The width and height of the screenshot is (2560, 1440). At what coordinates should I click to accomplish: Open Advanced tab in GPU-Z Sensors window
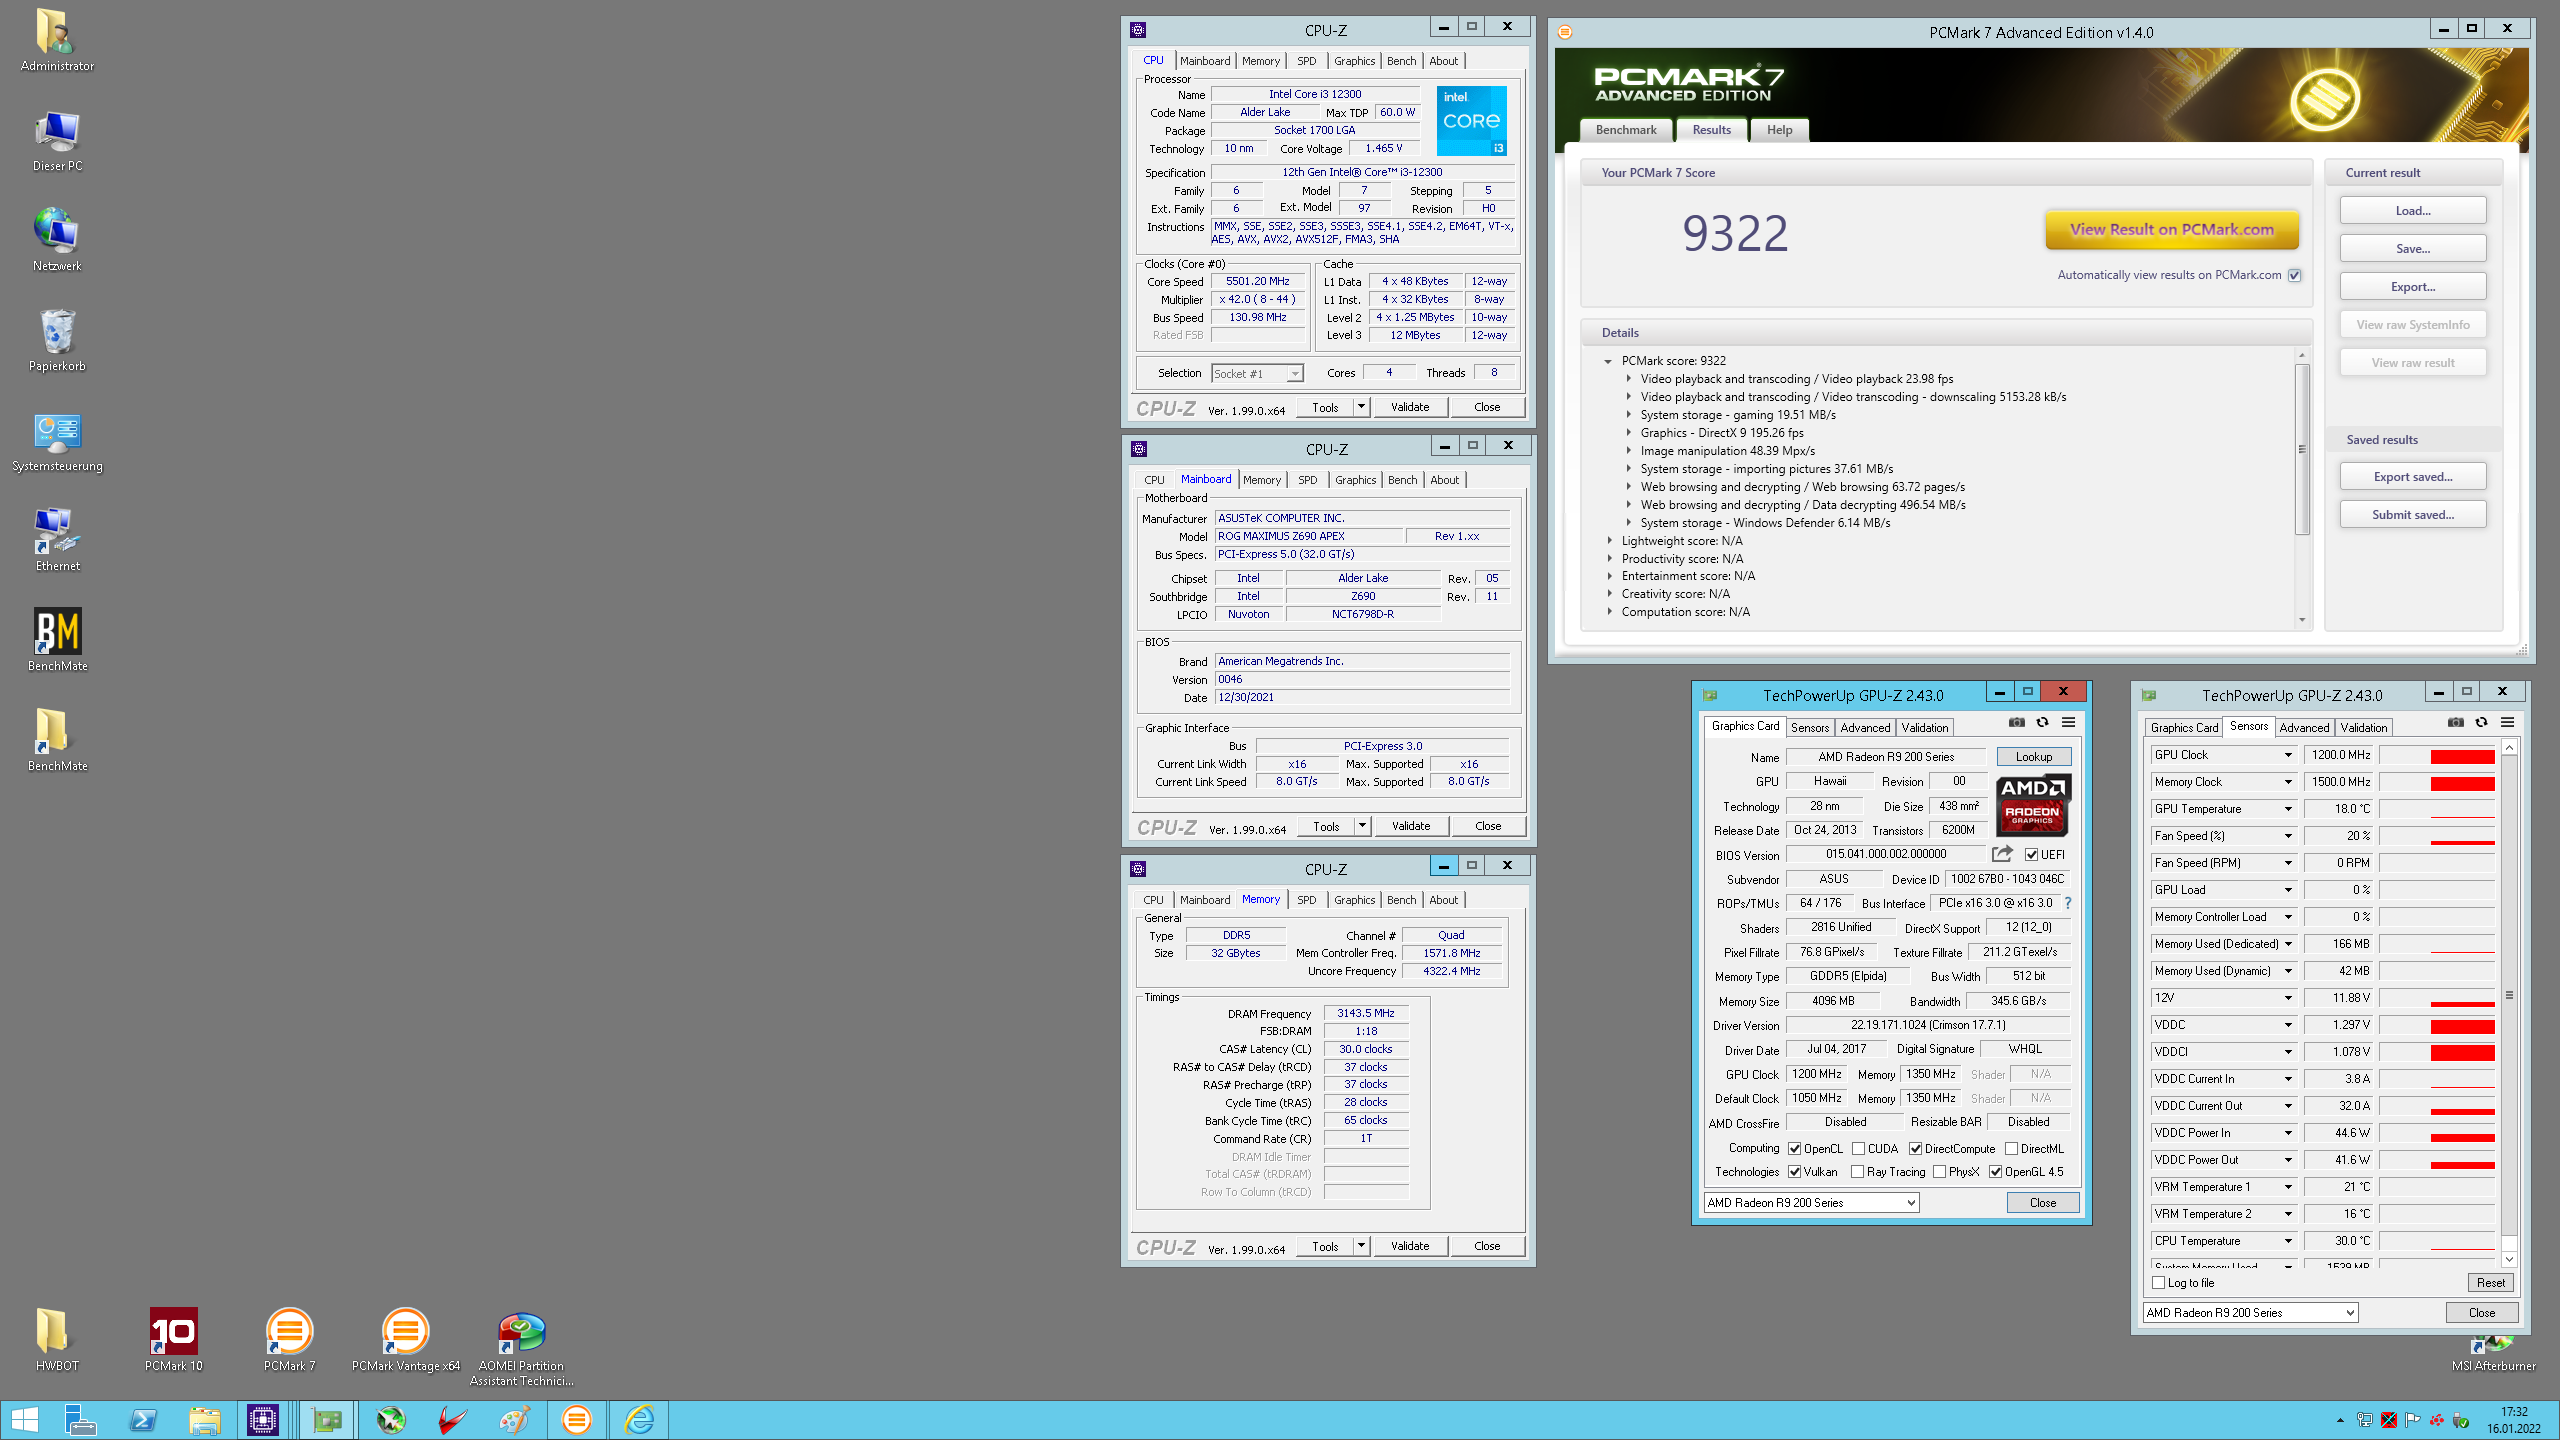pos(2304,727)
